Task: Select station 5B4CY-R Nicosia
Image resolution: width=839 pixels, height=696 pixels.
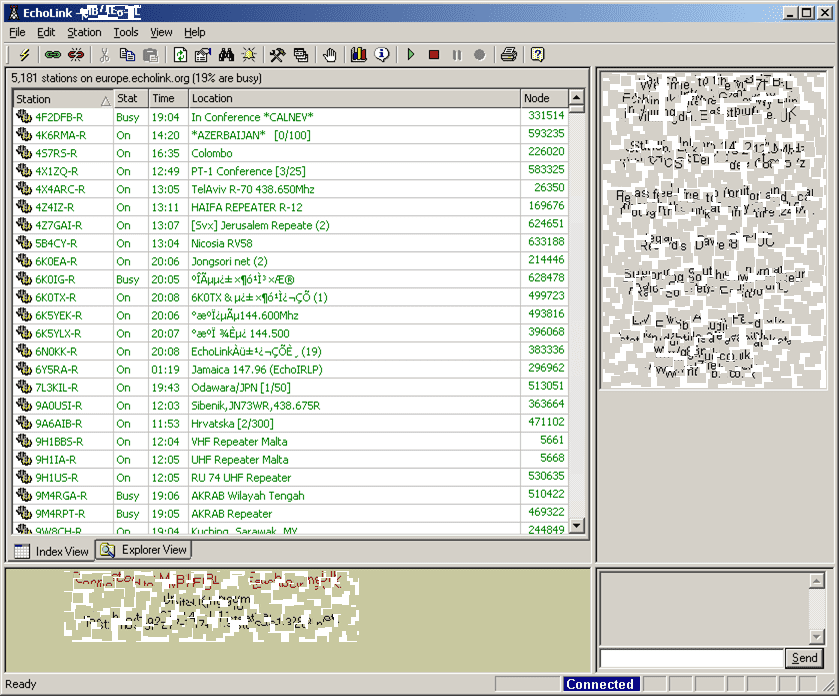Action: coord(291,243)
